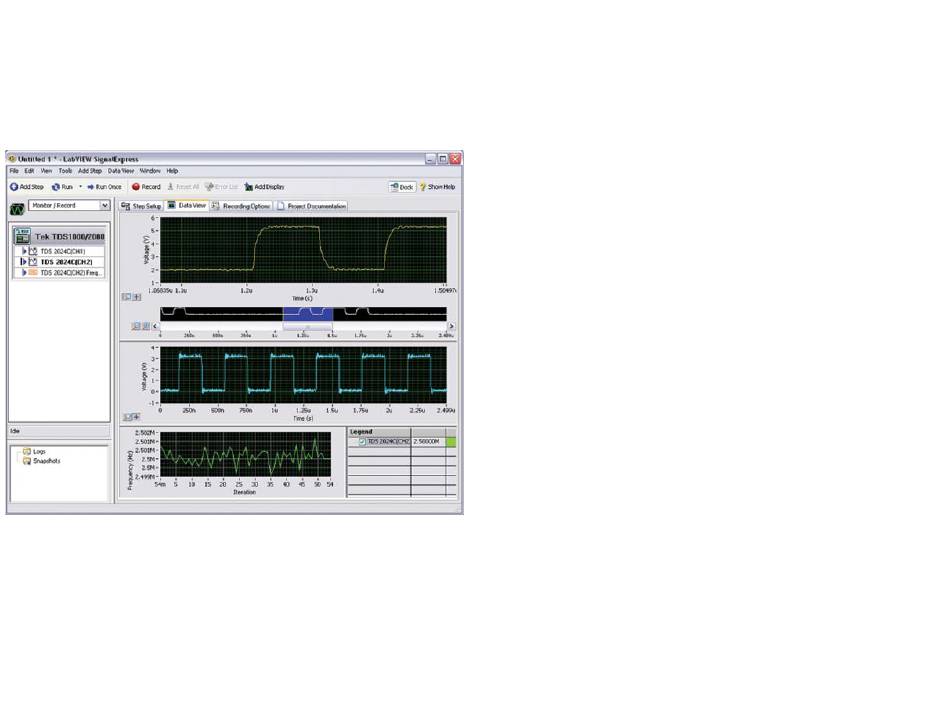Open the Add Step menu
Screen dimensions: 950x715
click(x=90, y=171)
